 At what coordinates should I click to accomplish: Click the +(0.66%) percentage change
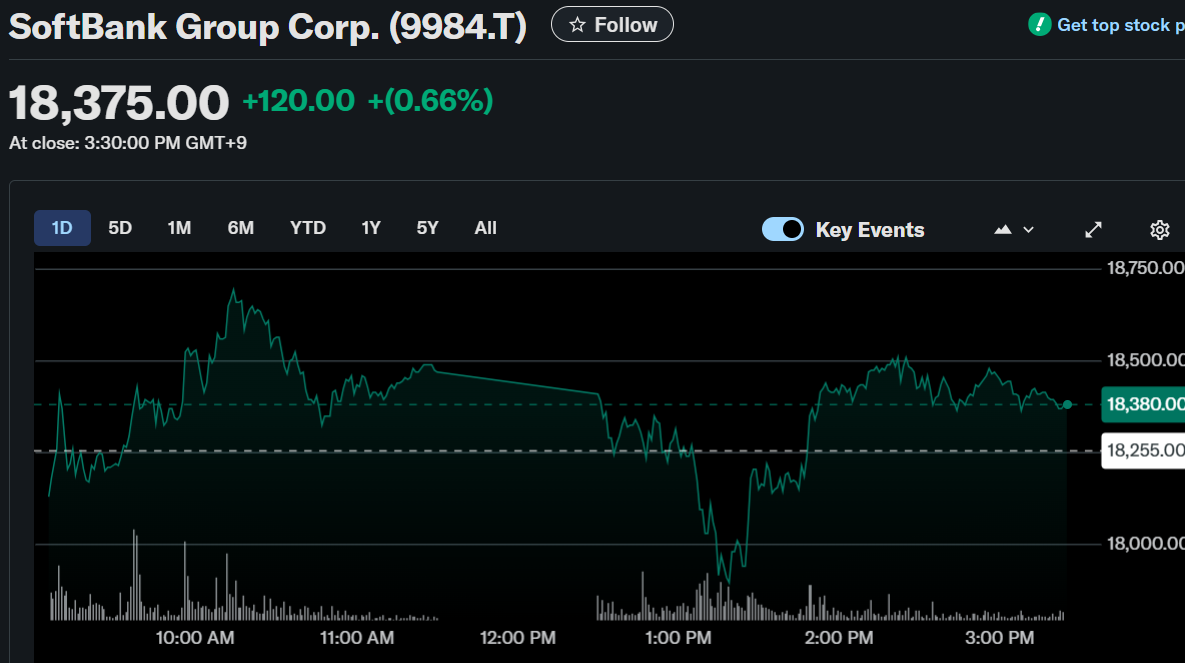pyautogui.click(x=430, y=101)
